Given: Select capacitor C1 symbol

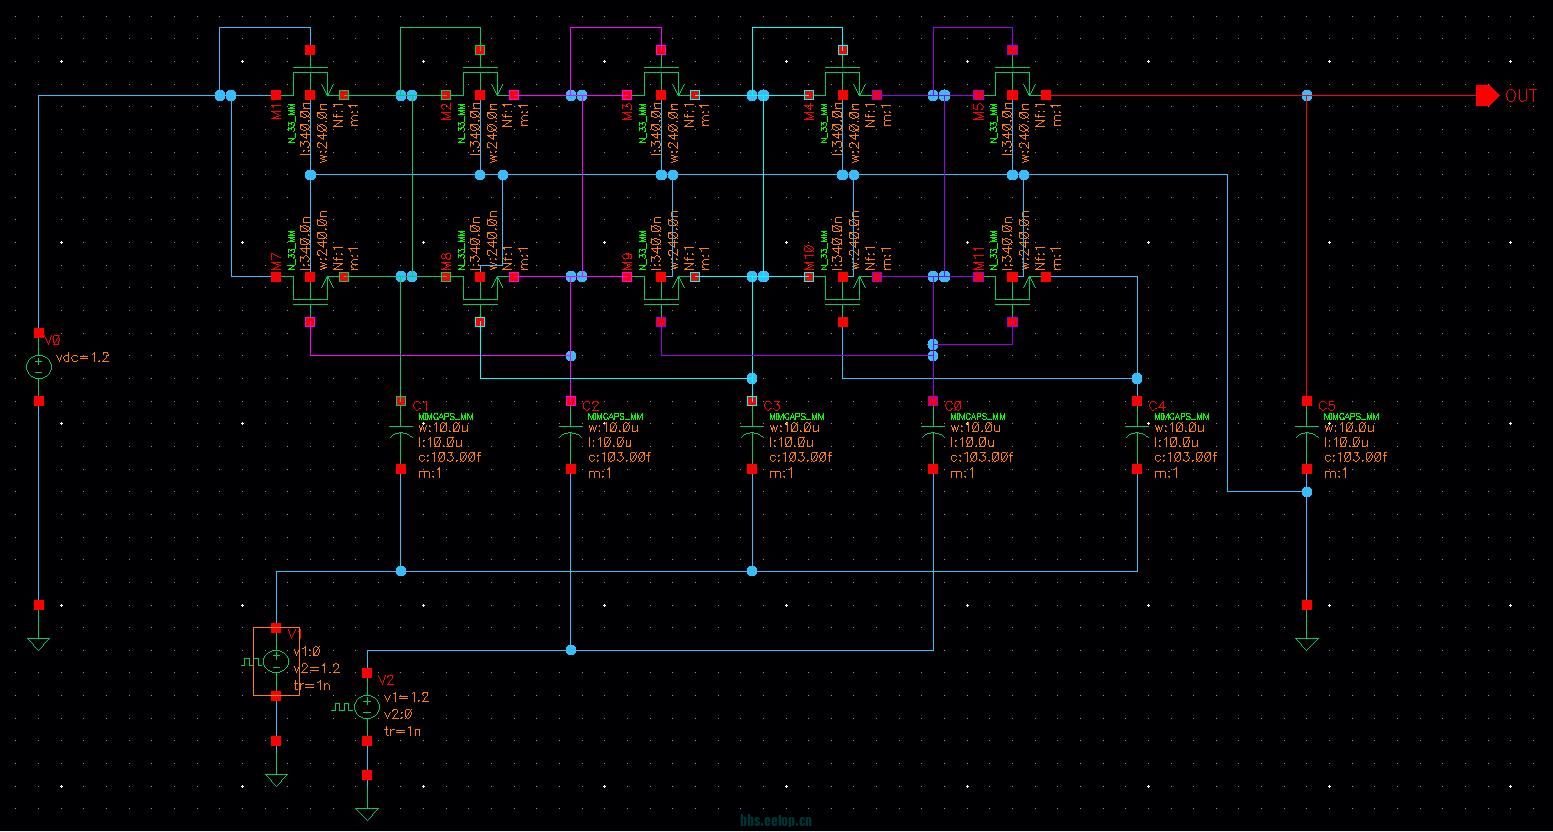Looking at the screenshot, I should pos(400,434).
